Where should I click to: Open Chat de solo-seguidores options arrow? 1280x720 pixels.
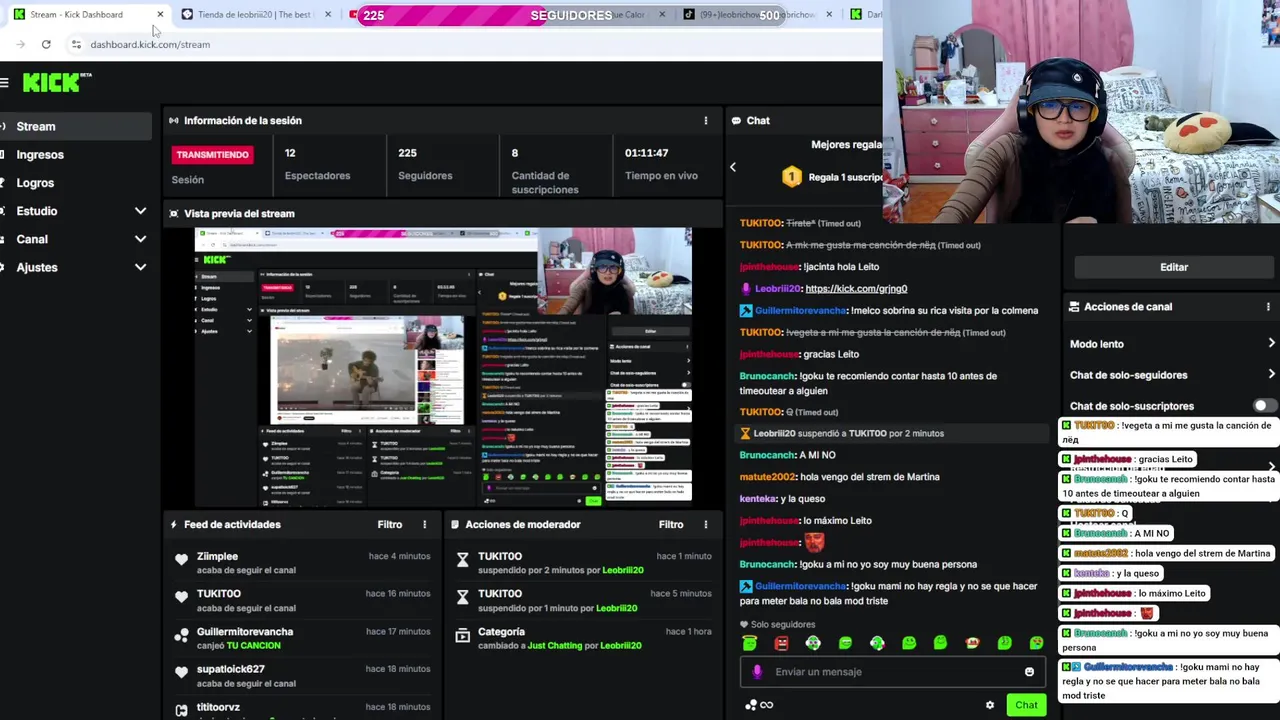(x=1271, y=374)
